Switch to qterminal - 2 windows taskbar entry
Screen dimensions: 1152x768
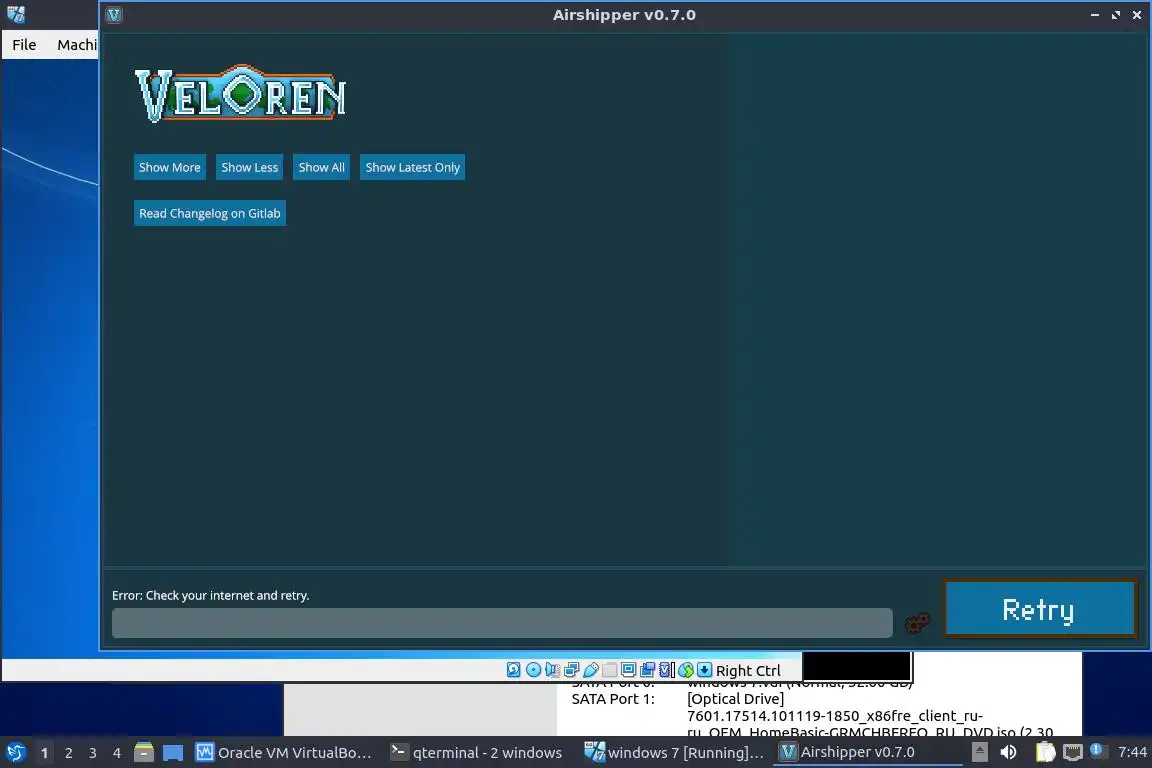[476, 753]
